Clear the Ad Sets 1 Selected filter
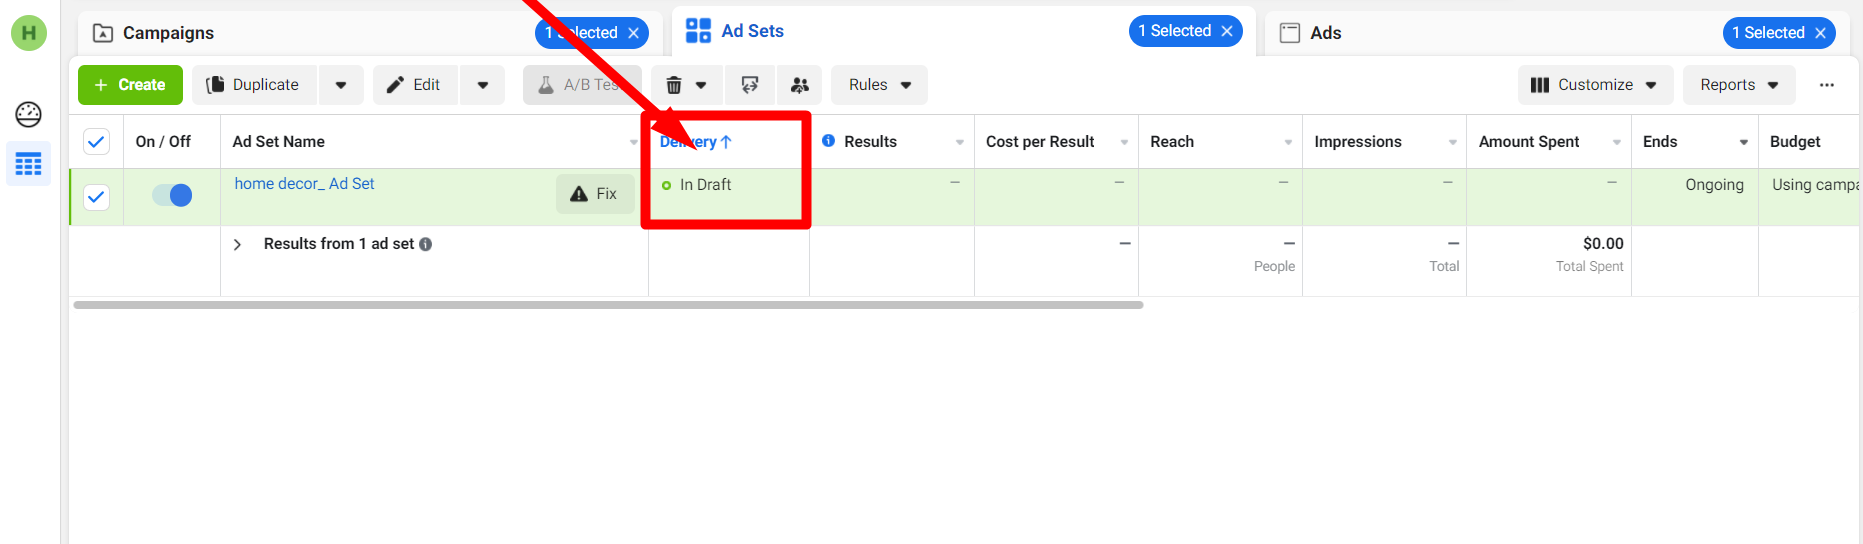This screenshot has width=1863, height=544. click(1227, 31)
